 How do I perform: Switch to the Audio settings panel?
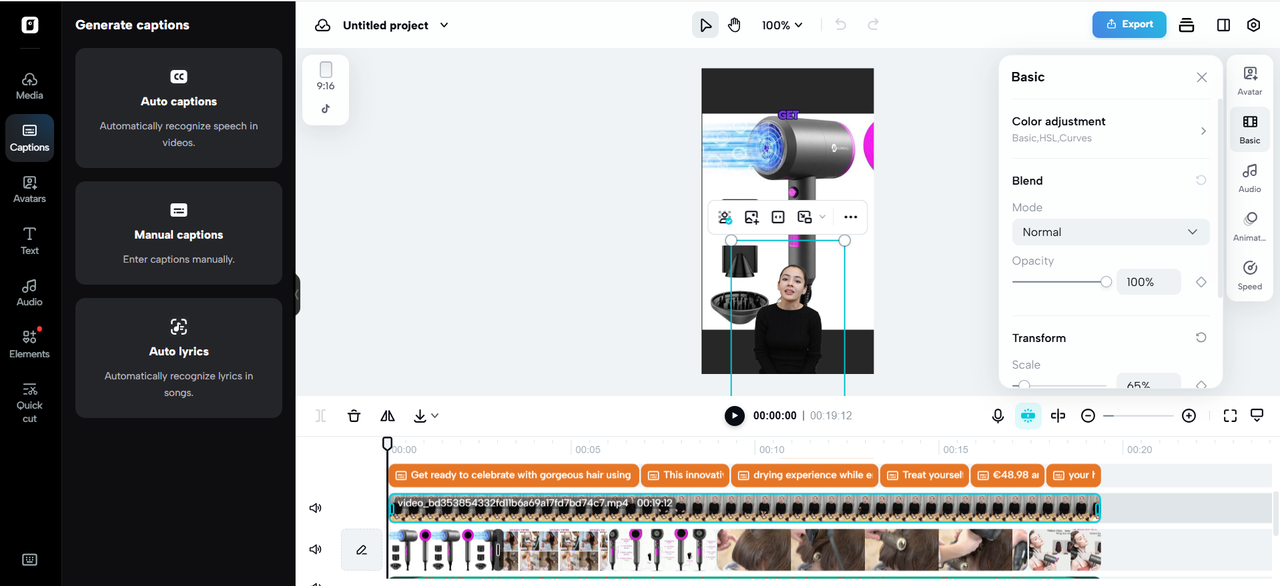click(x=1249, y=178)
